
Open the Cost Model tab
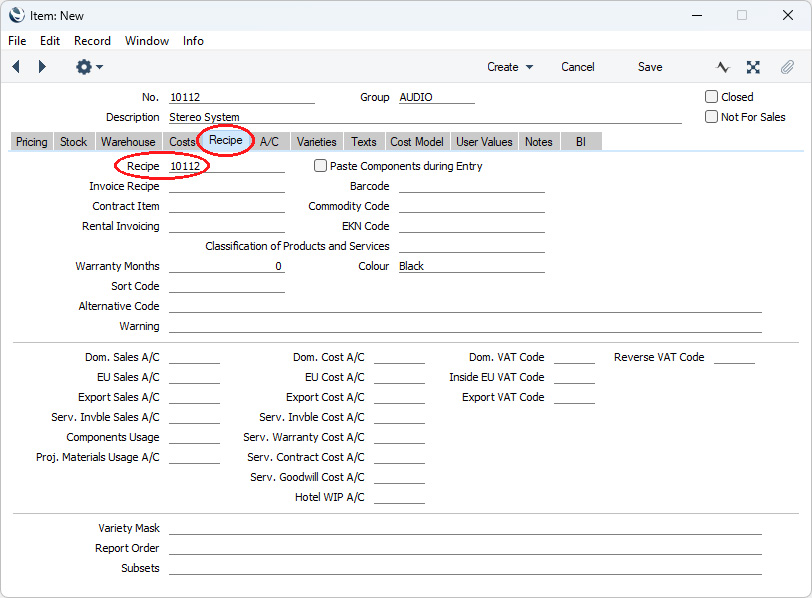417,142
